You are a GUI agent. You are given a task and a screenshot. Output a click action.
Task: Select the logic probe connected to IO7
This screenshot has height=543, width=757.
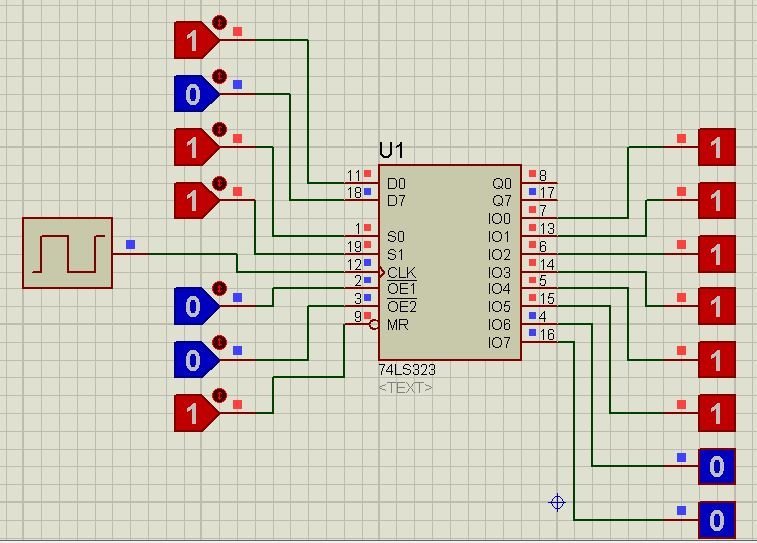717,520
